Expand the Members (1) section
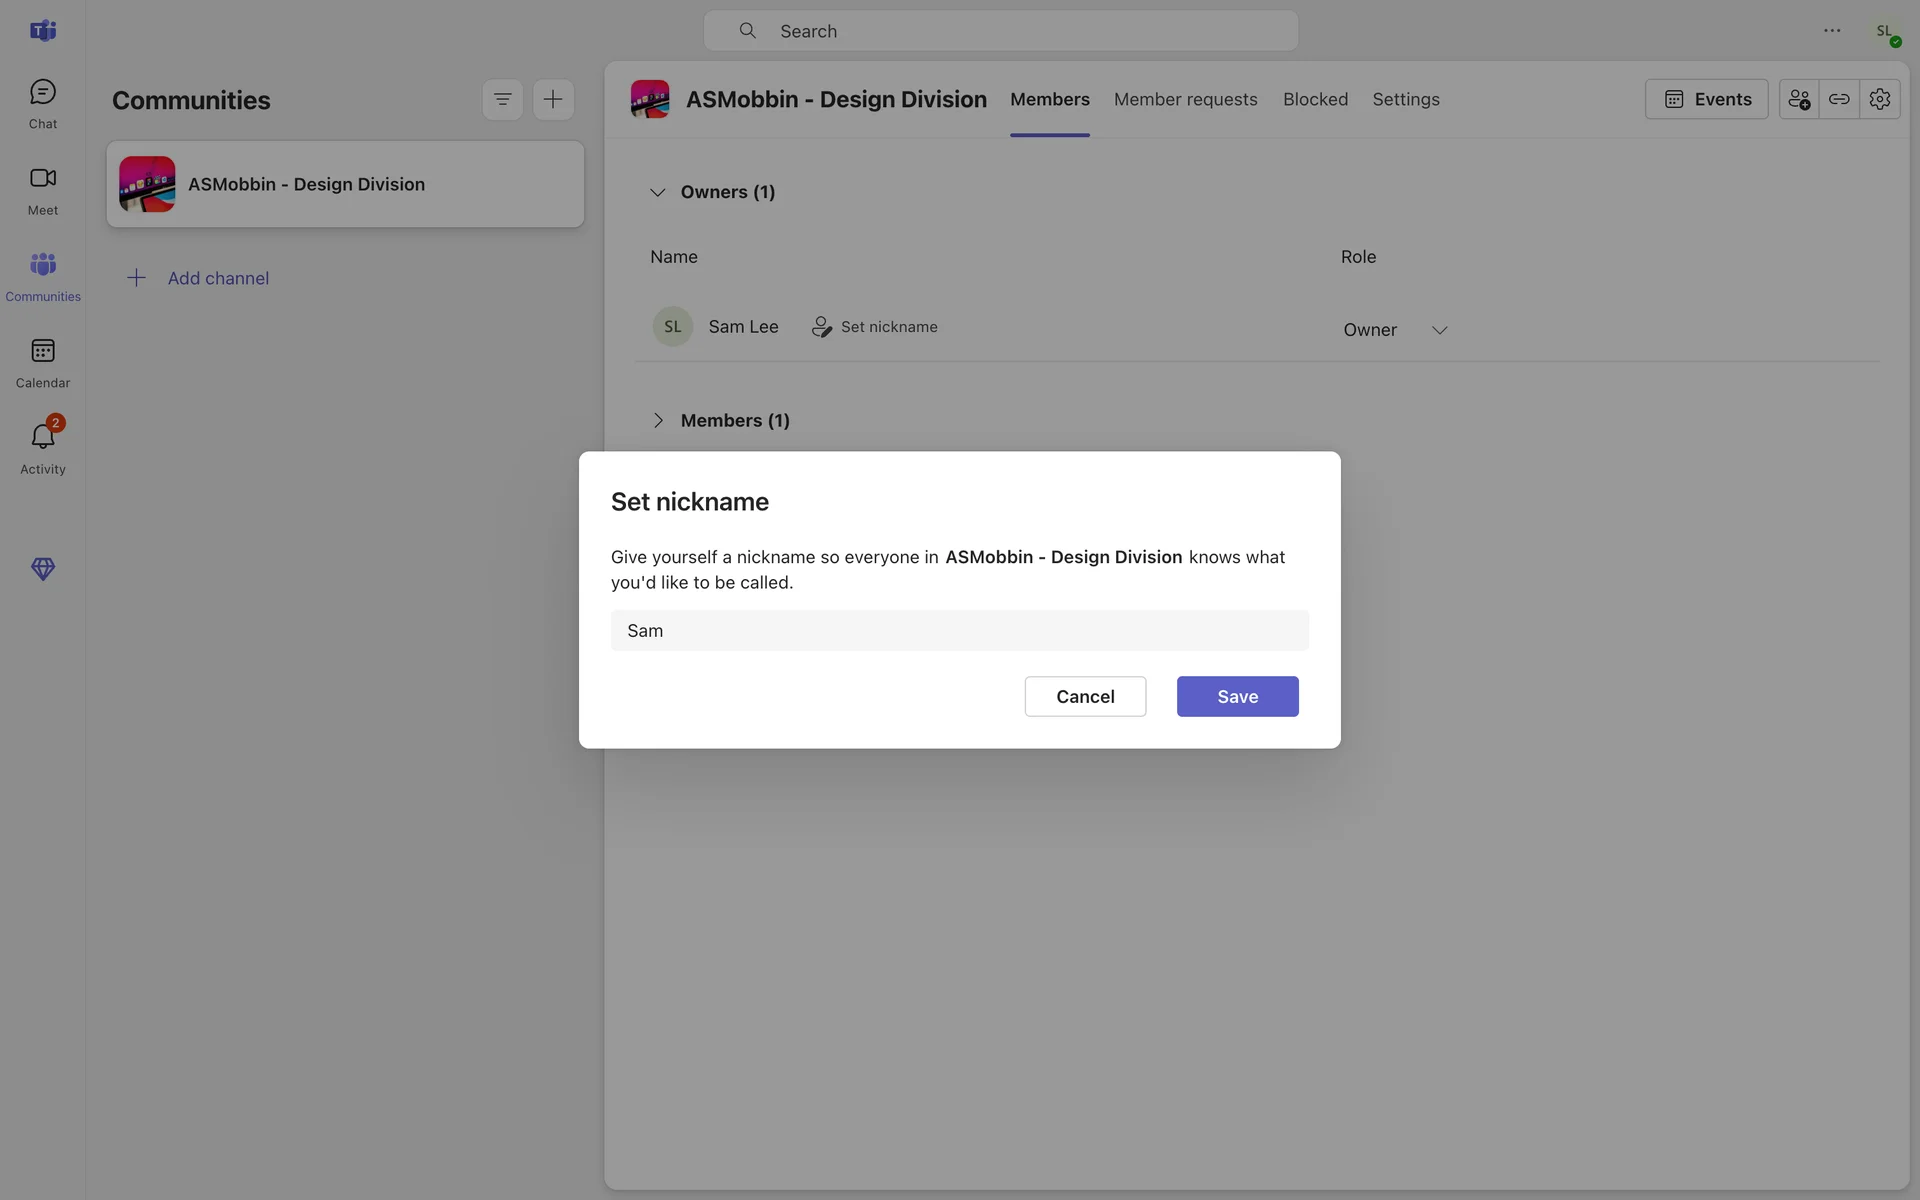Screen dimensions: 1920x1200 (658, 420)
